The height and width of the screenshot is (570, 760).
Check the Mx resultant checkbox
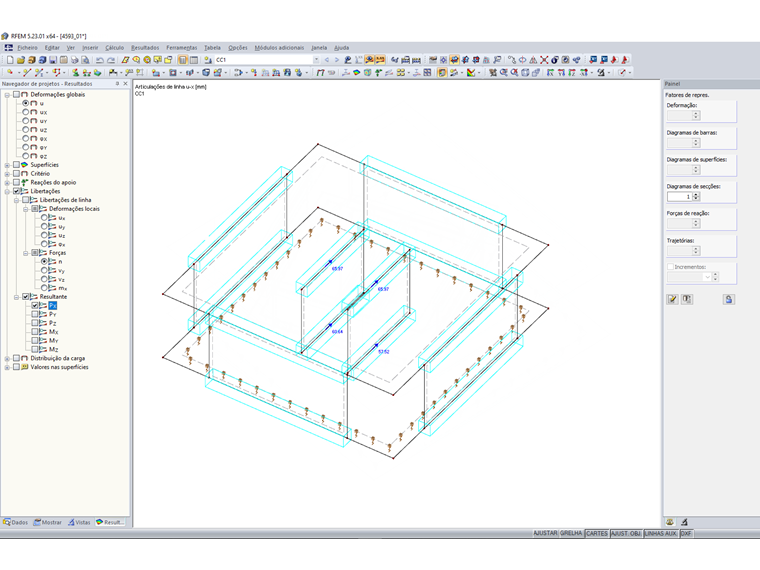pyautogui.click(x=35, y=332)
